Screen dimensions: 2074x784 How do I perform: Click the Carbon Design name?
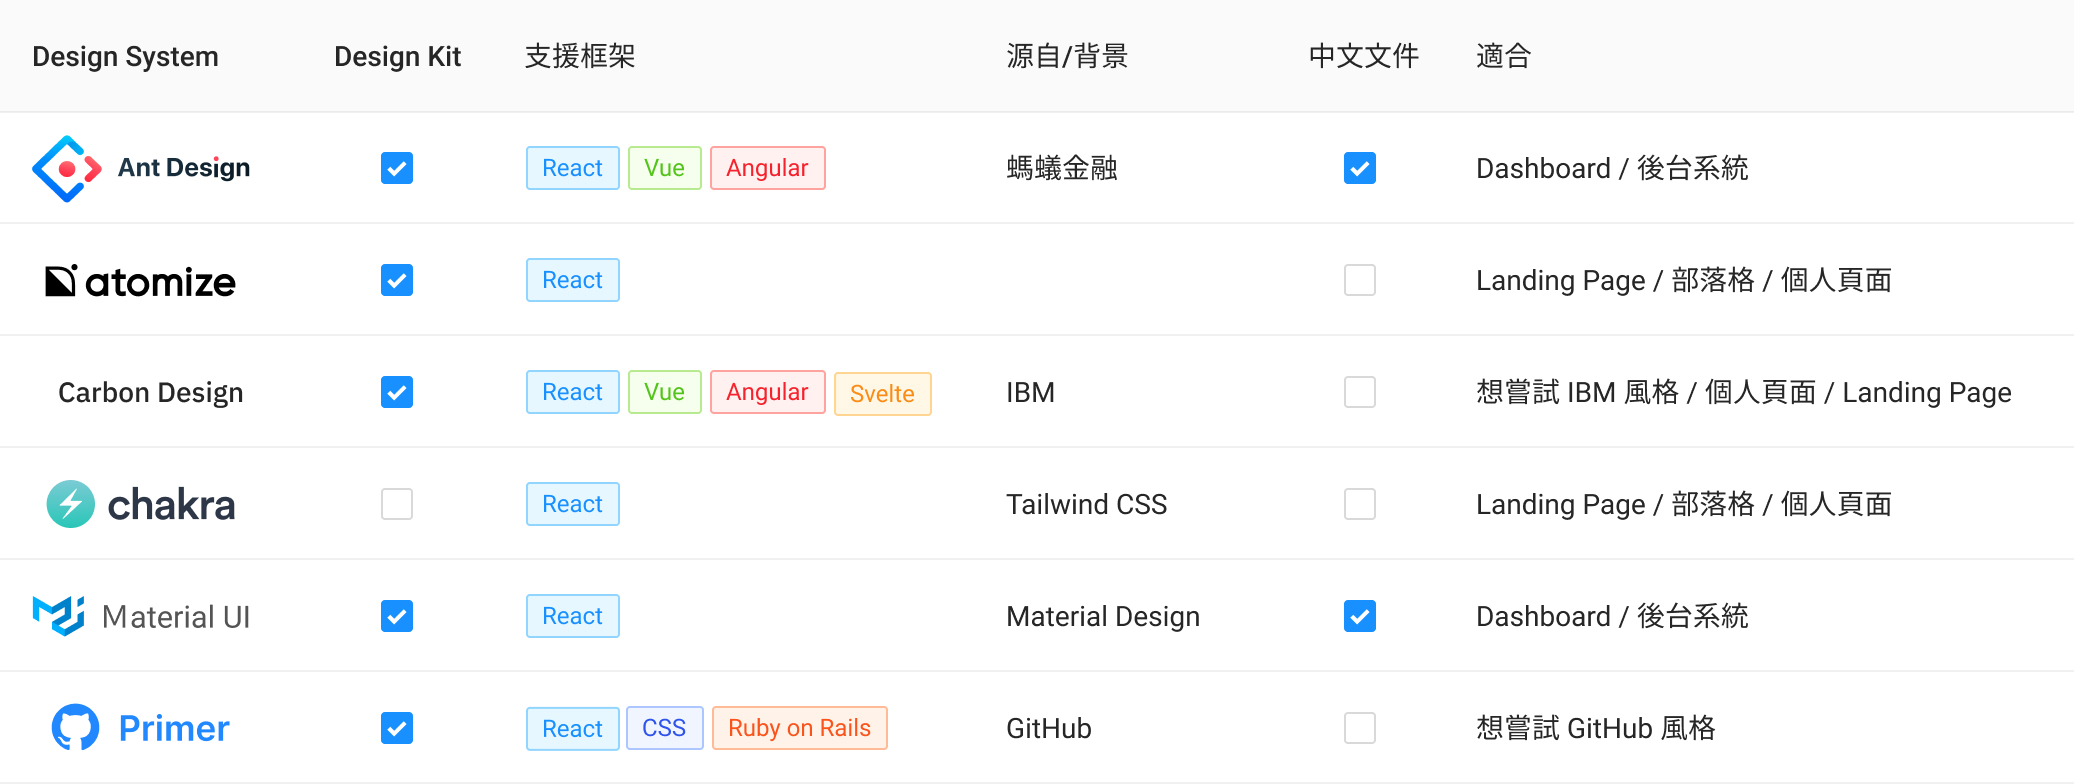(151, 392)
